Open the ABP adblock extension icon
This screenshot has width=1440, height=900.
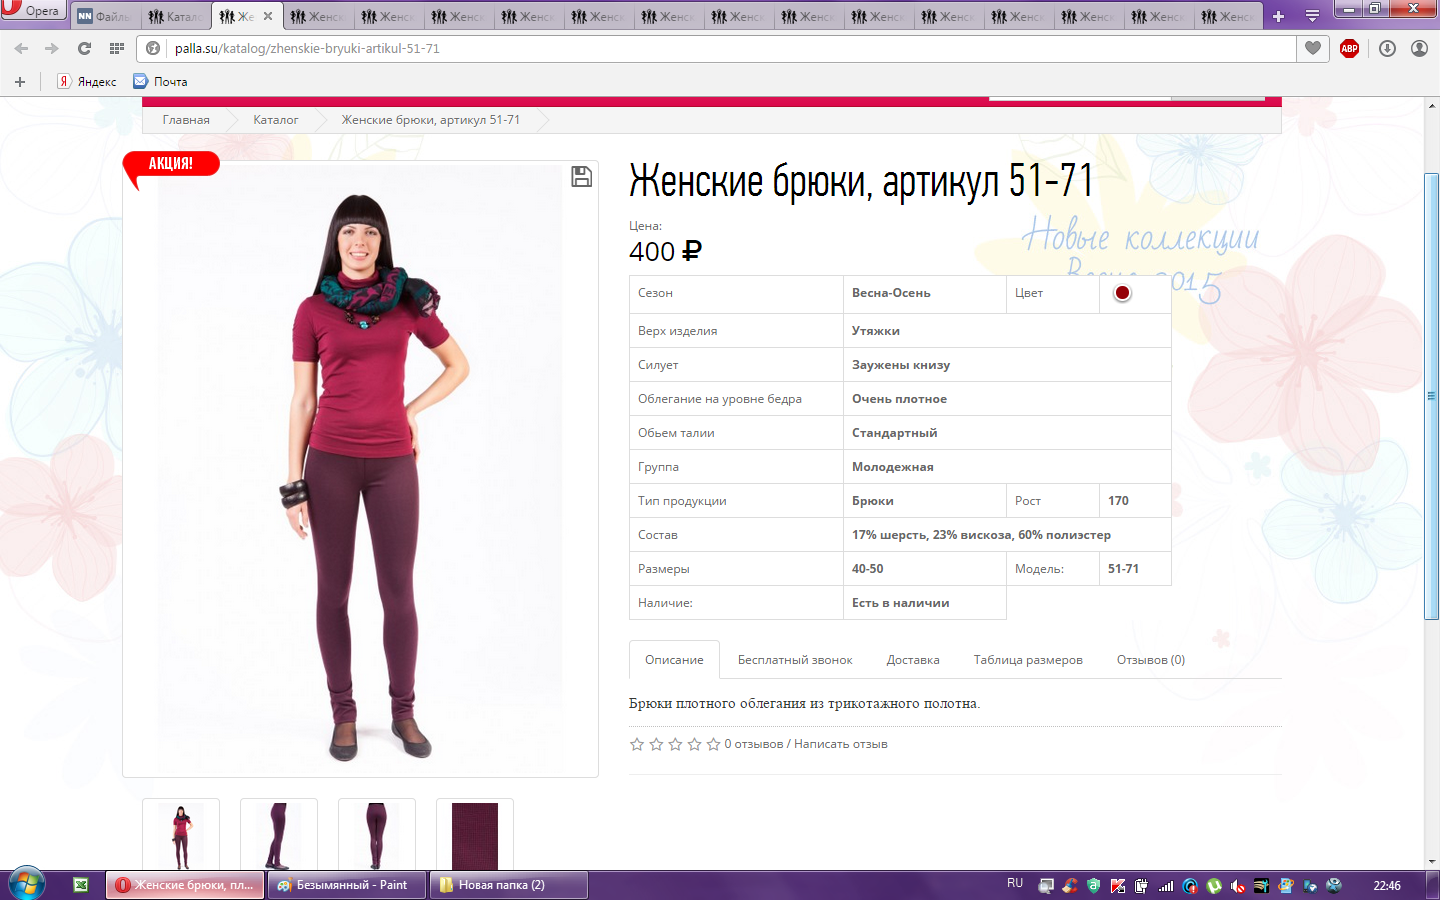1349,48
